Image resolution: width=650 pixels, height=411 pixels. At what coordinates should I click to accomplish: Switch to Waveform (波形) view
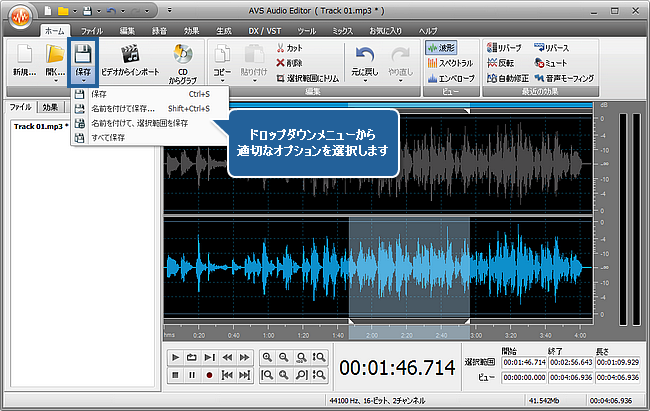pyautogui.click(x=441, y=48)
